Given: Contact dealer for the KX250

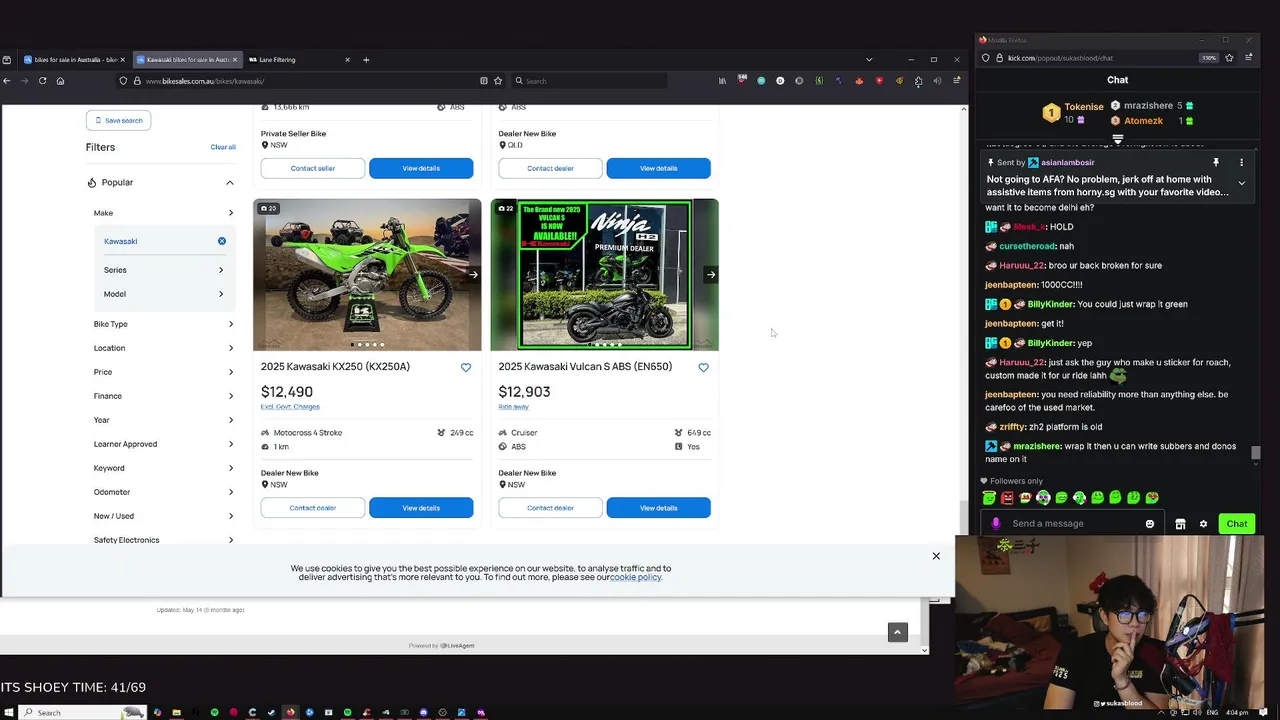Looking at the screenshot, I should 313,508.
